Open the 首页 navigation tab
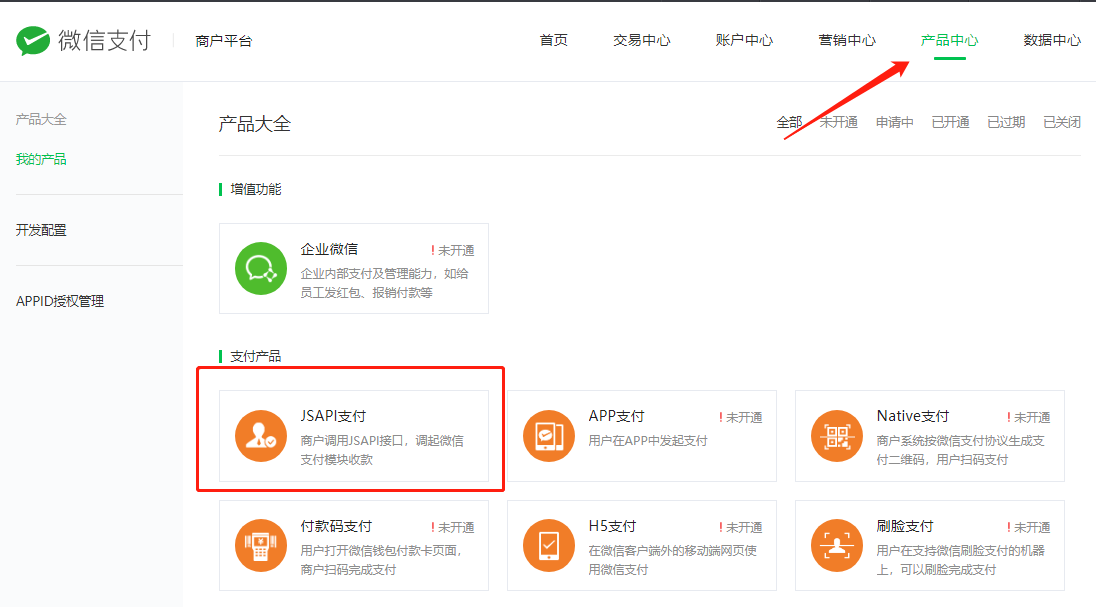The height and width of the screenshot is (607, 1096). 554,41
